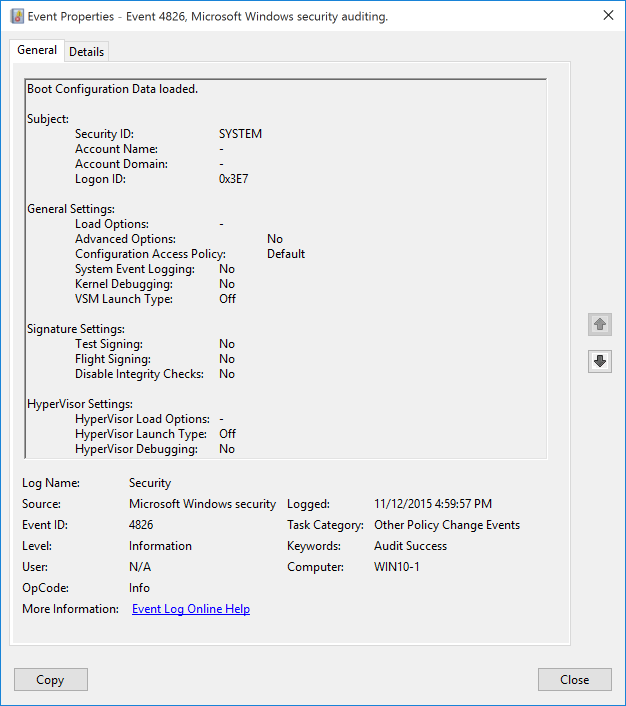This screenshot has height=706, width=626.
Task: Click the next event down arrow button
Action: (x=599, y=361)
